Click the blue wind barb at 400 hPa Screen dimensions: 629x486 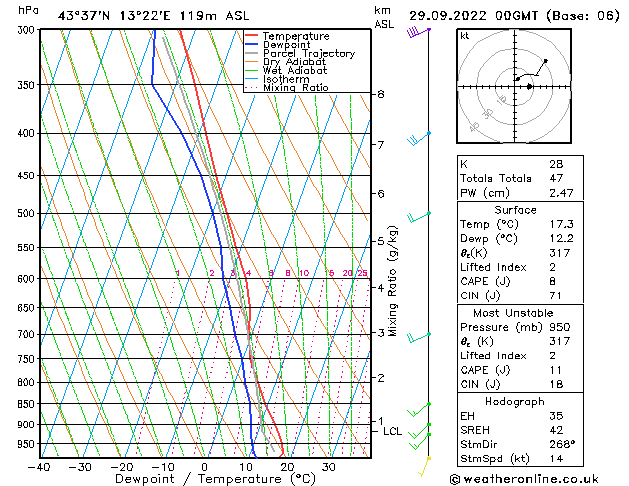[x=419, y=138]
